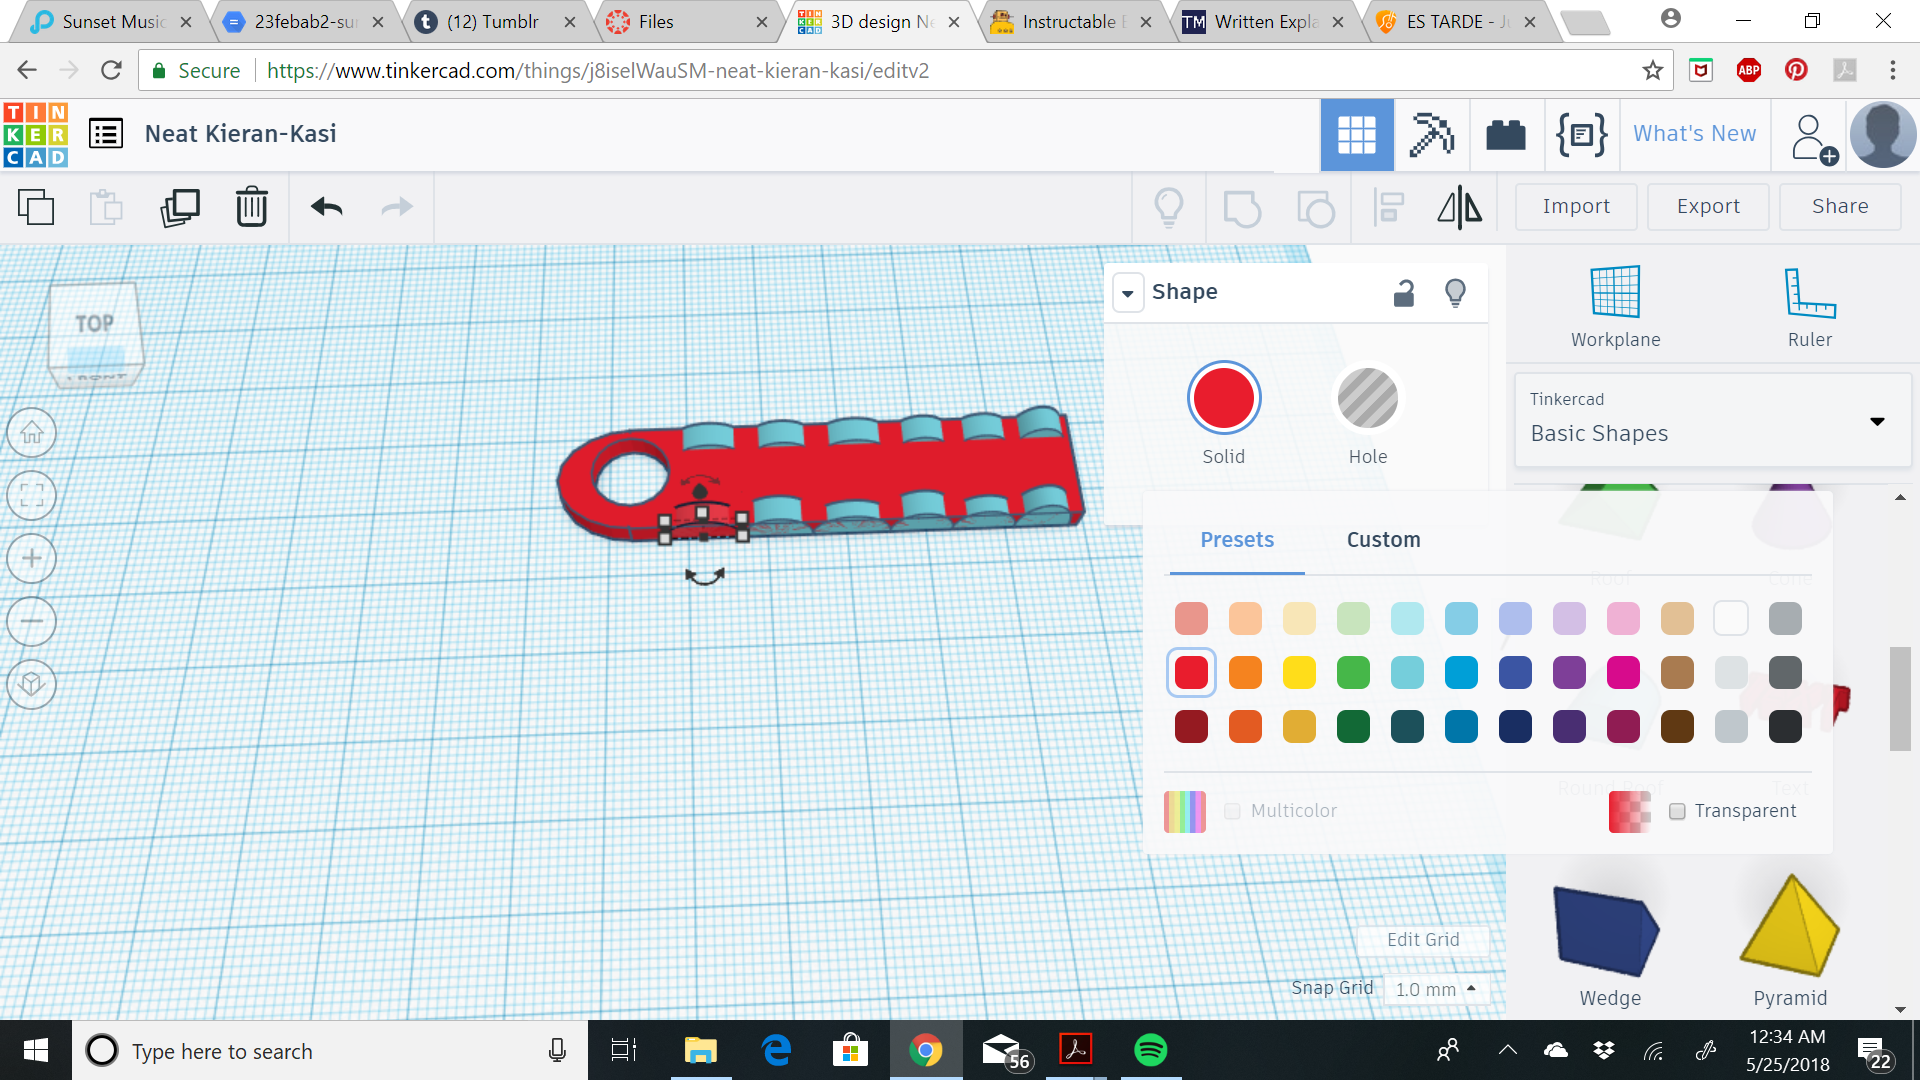Screen dimensions: 1920x1080
Task: Select the Ruler tool
Action: [1810, 306]
